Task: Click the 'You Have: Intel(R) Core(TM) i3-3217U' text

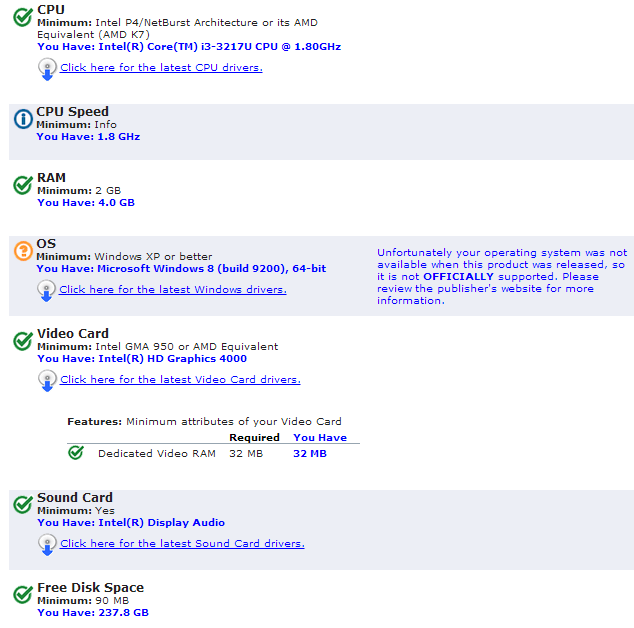Action: tap(189, 47)
